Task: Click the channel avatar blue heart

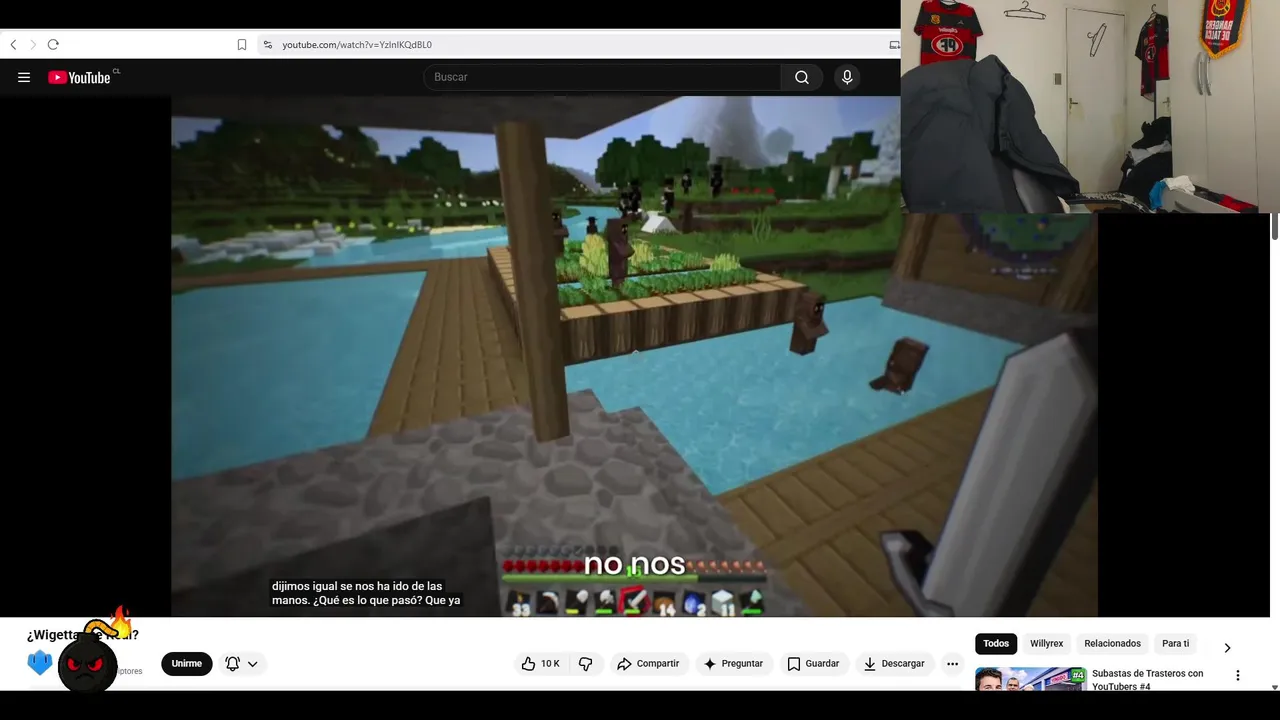Action: point(39,662)
